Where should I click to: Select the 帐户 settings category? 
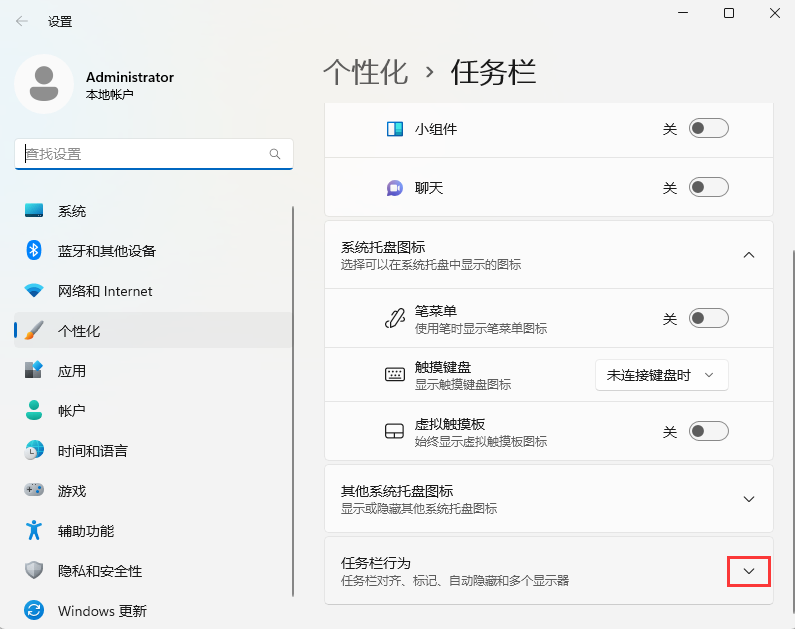coord(153,410)
